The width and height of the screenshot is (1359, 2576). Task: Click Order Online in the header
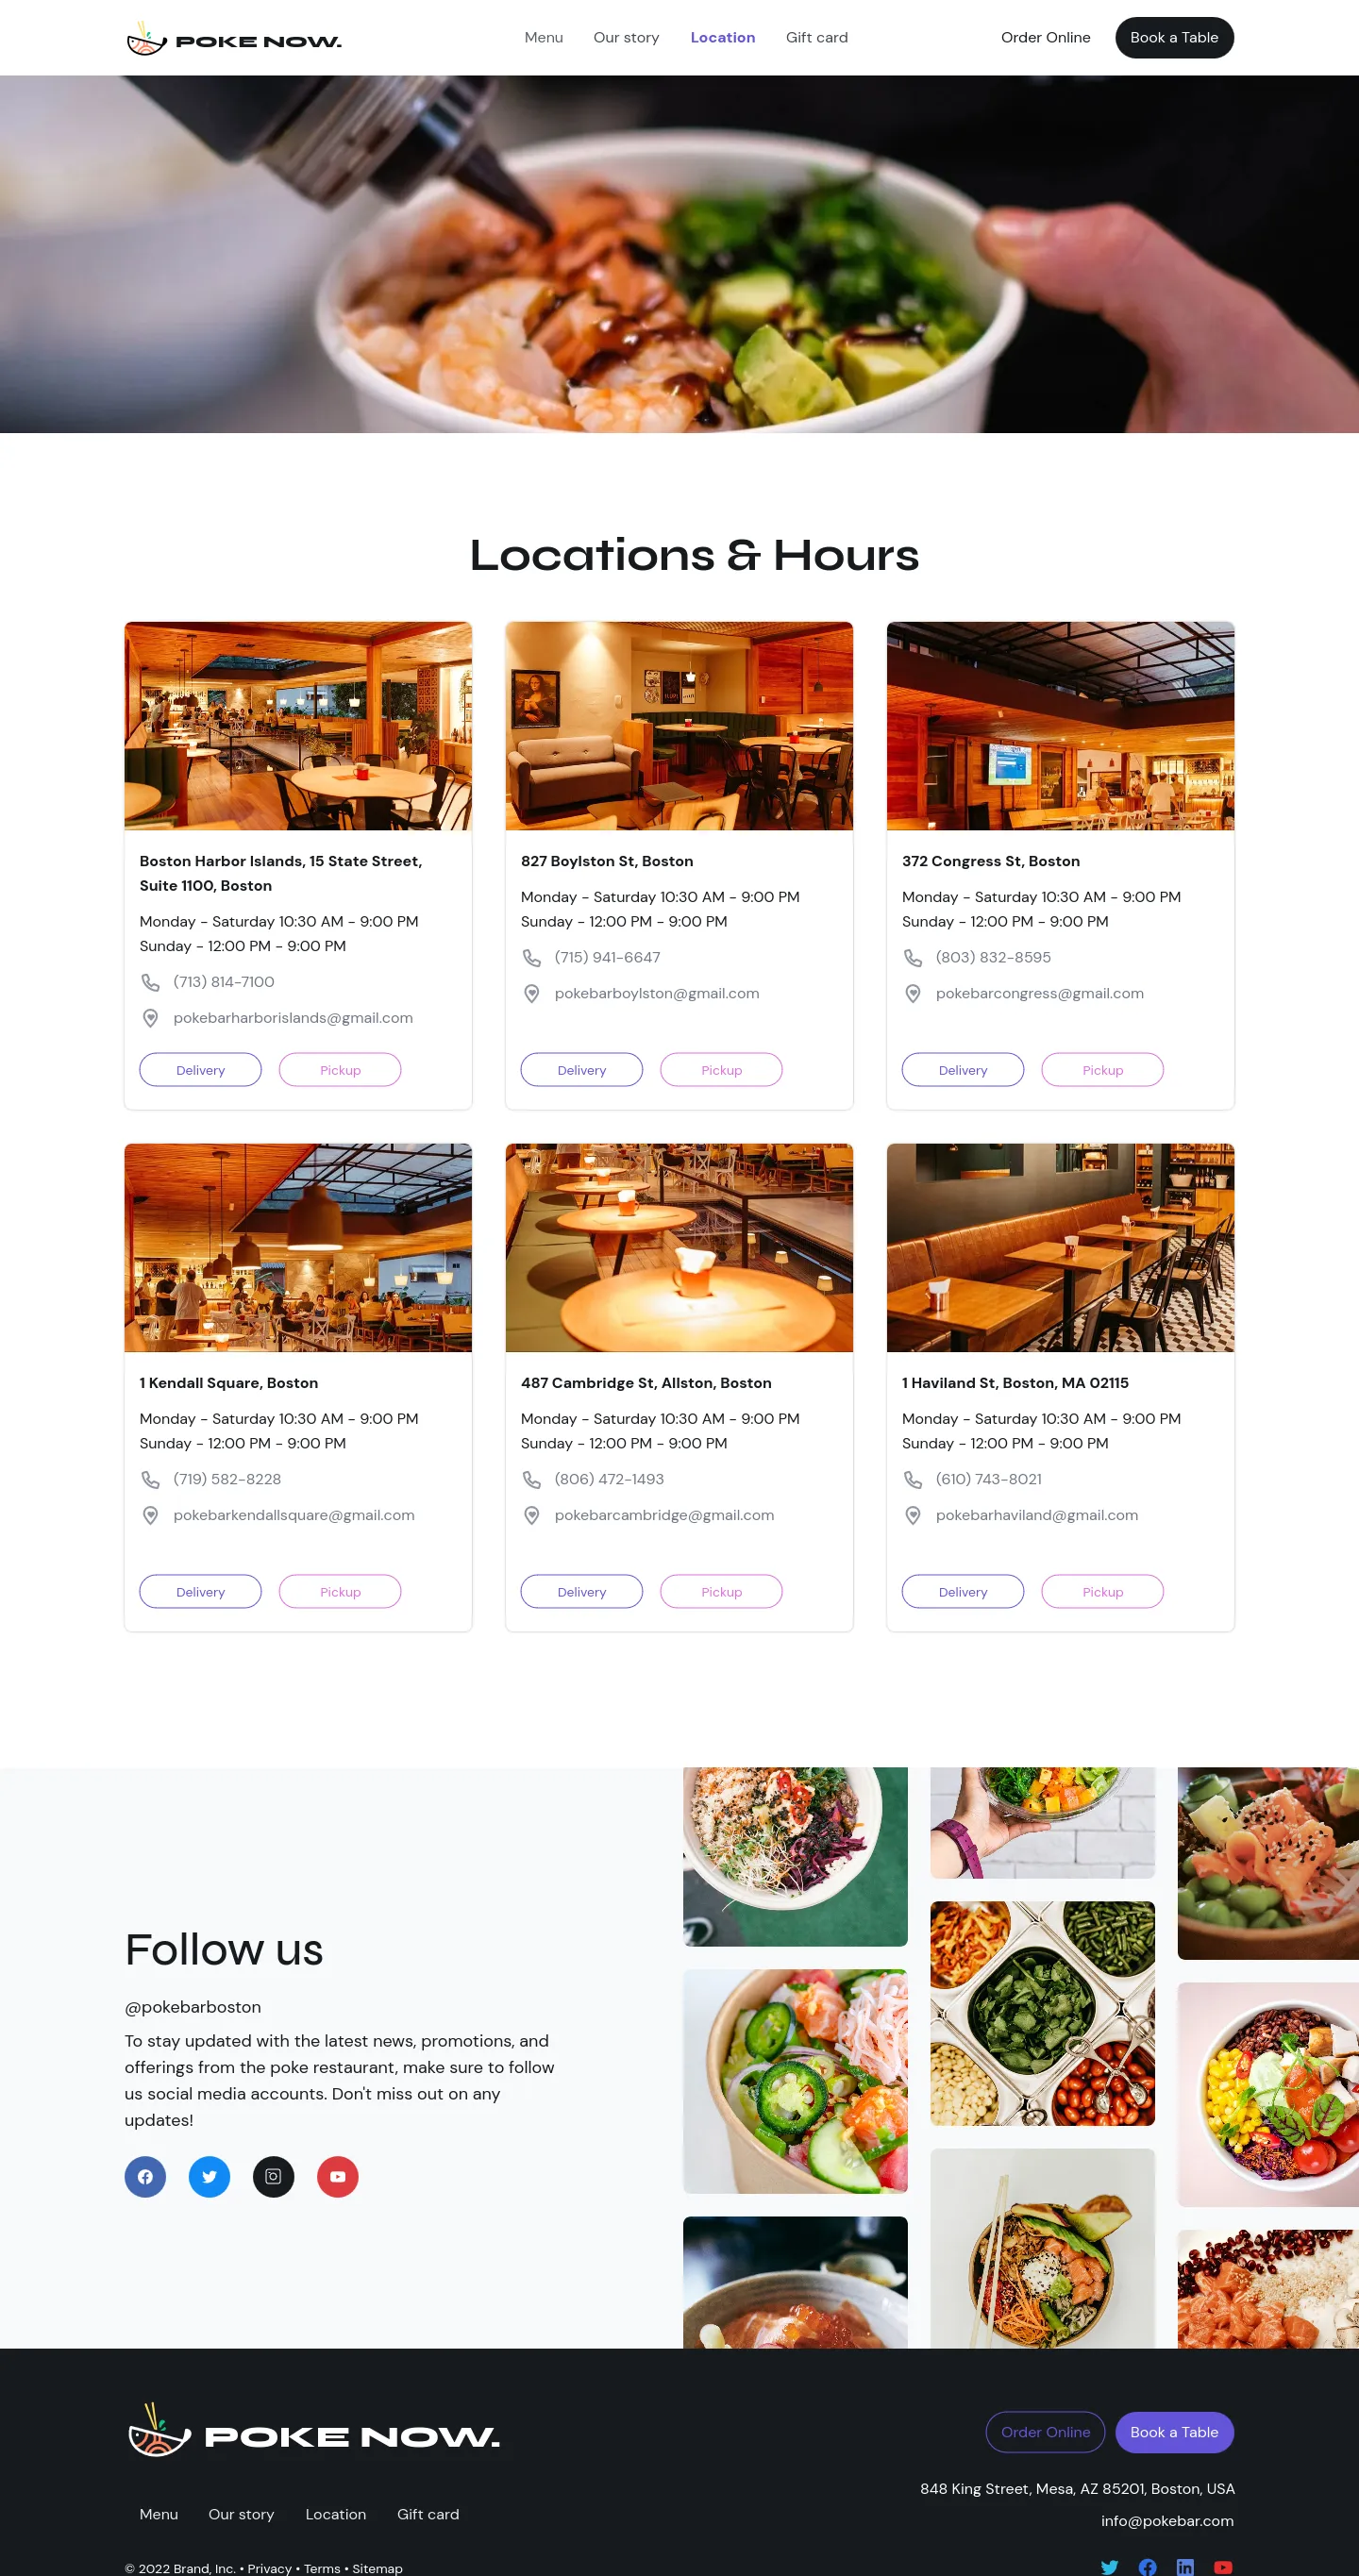pyautogui.click(x=1045, y=38)
